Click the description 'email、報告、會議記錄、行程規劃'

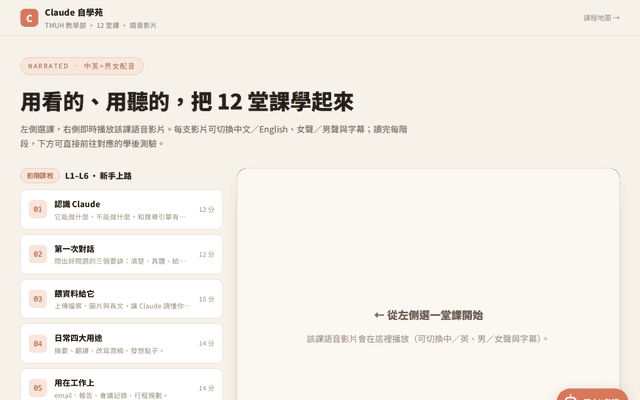(x=111, y=395)
